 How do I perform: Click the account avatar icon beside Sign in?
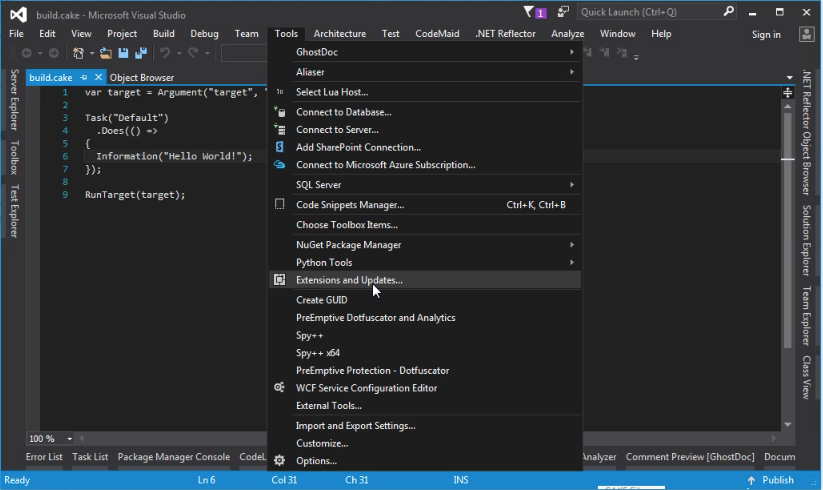click(806, 34)
